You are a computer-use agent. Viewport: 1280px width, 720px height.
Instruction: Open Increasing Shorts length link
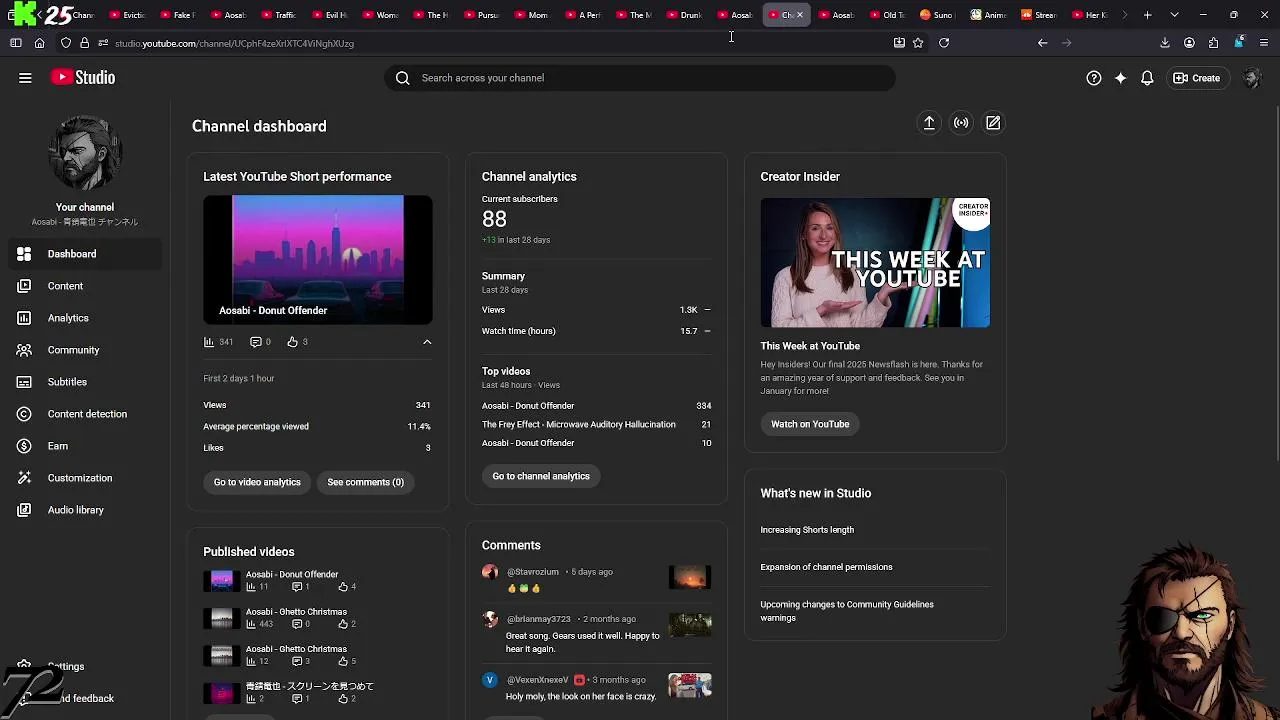coord(807,530)
